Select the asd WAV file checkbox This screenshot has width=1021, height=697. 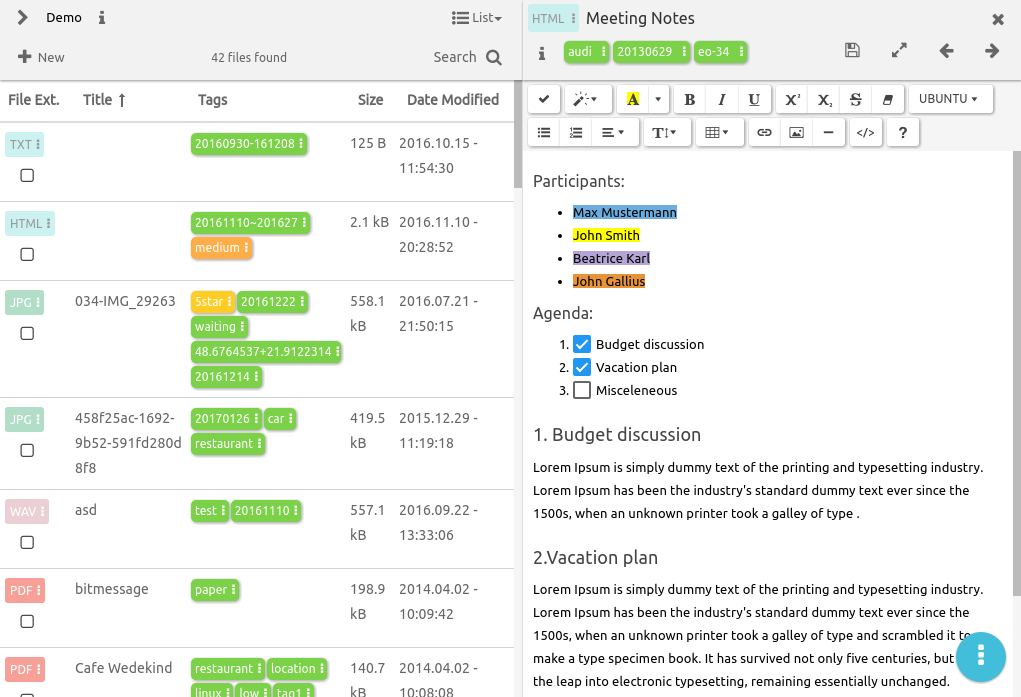27,542
